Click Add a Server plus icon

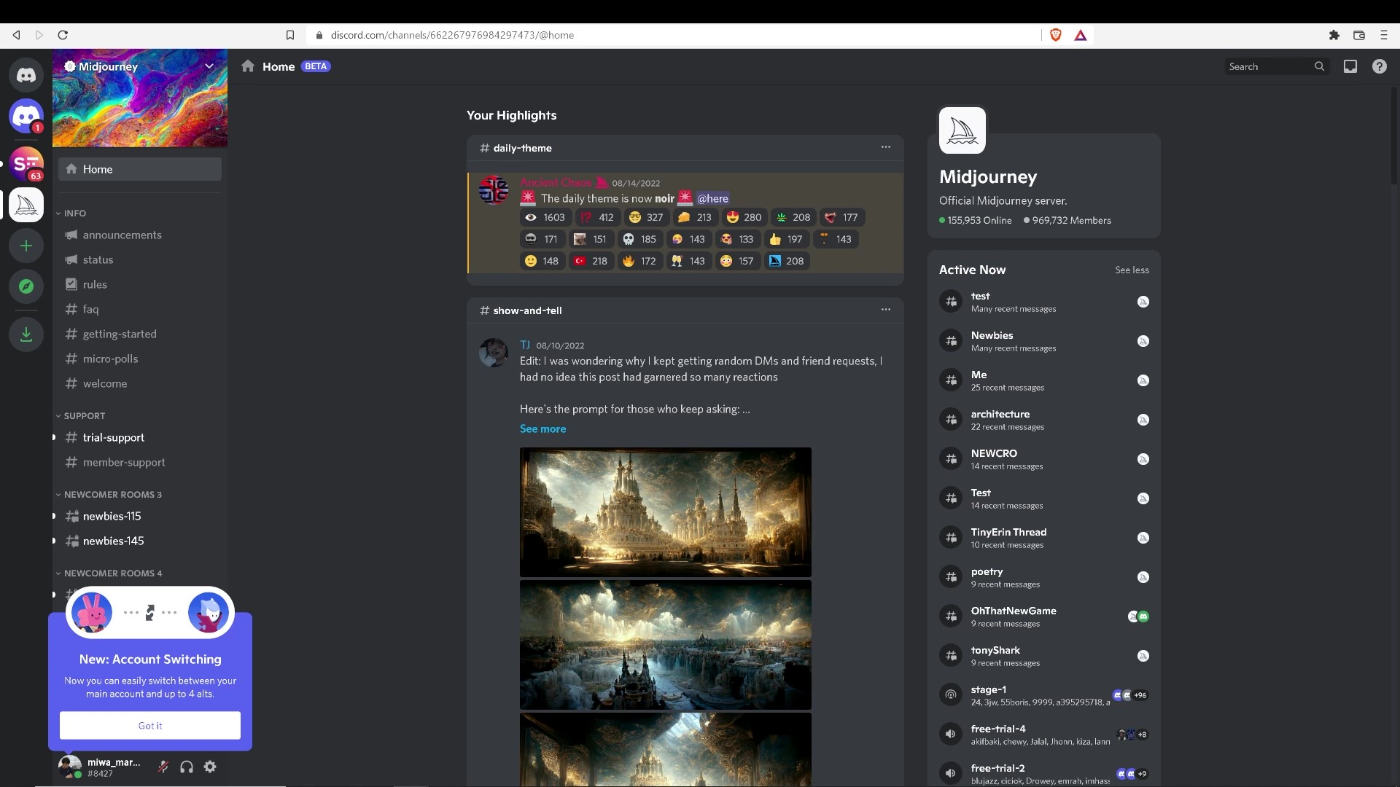tap(26, 245)
